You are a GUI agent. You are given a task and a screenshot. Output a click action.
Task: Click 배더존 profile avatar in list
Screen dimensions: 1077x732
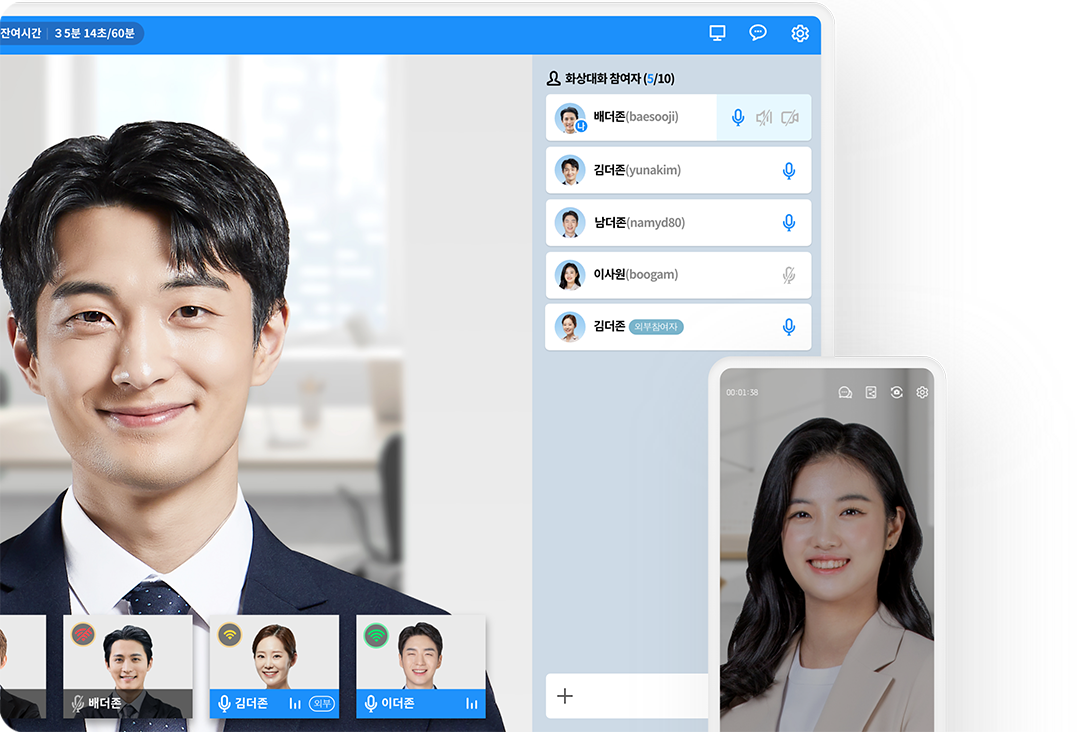tap(570, 118)
